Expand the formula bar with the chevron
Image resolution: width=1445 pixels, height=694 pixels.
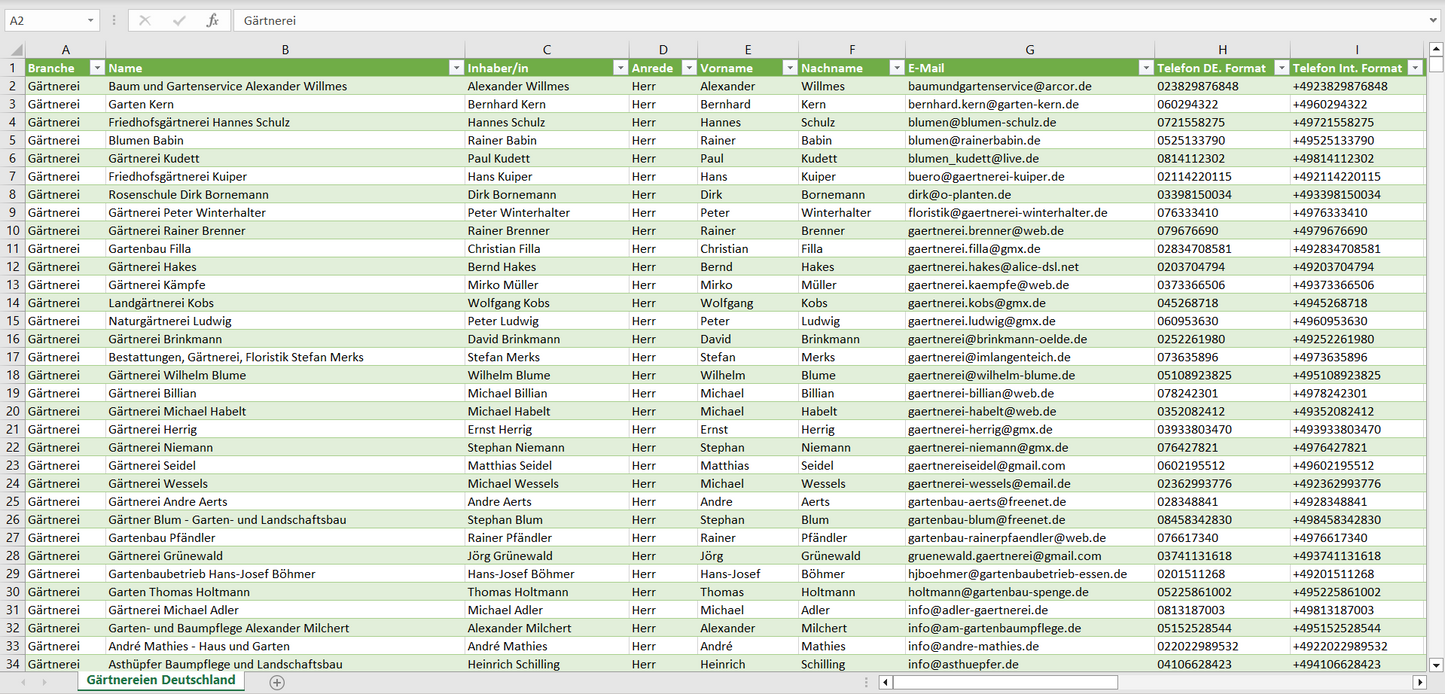click(1434, 20)
